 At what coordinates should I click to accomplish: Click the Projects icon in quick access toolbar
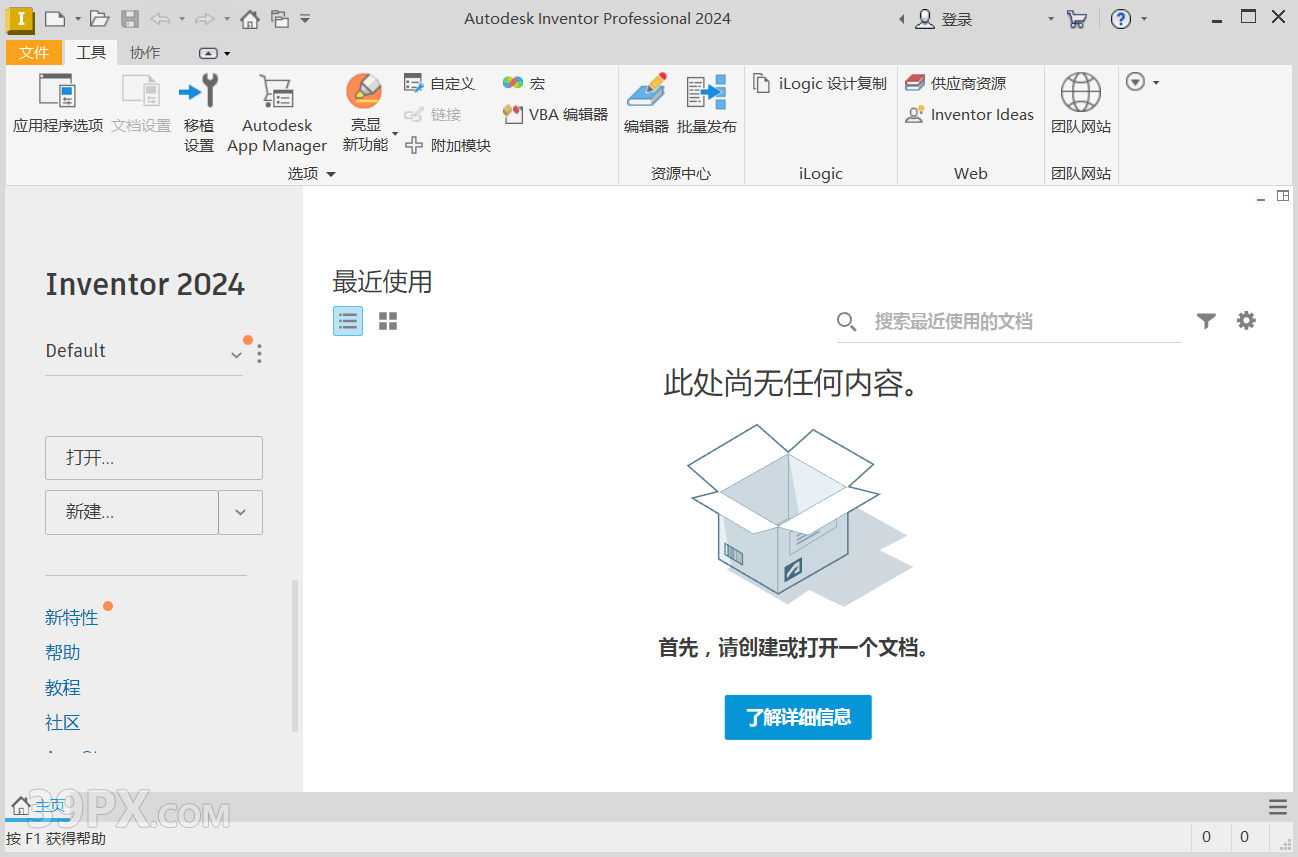point(279,18)
